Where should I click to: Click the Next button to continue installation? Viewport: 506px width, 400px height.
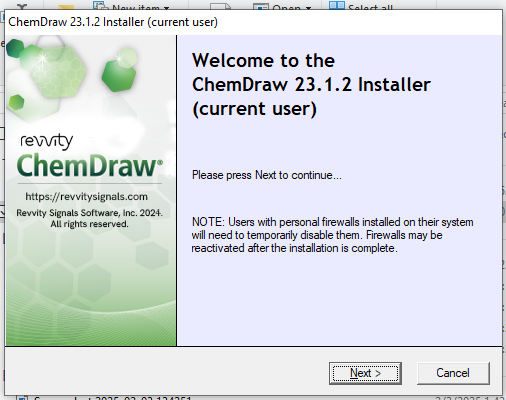(x=365, y=373)
